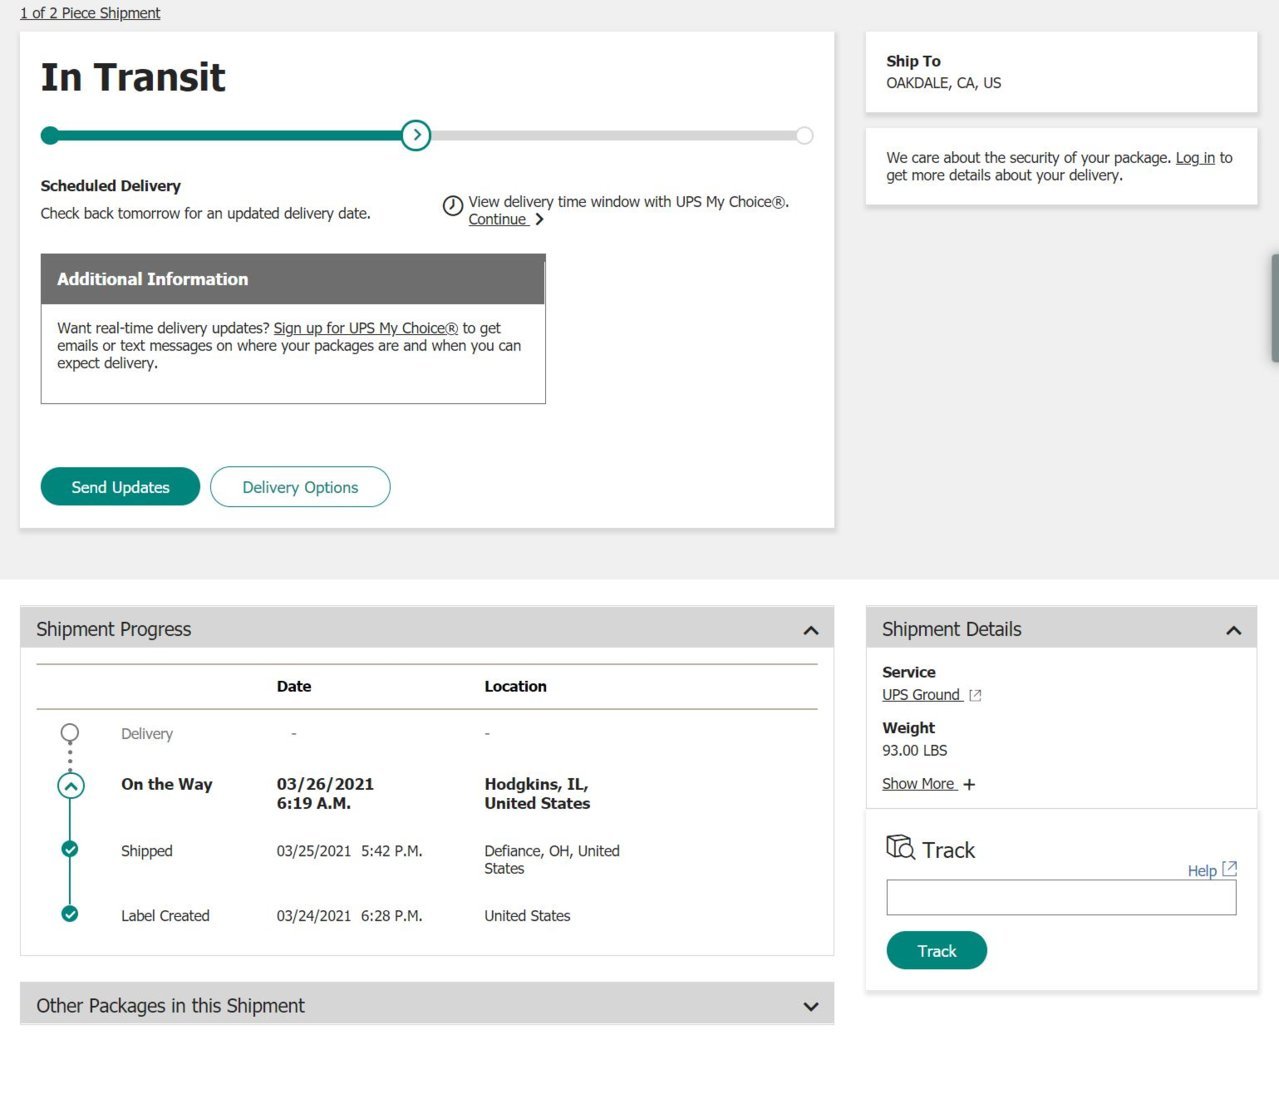Screen dimensions: 1279x1104
Task: Click the external-link icon next to Help
Action: coord(1230,869)
